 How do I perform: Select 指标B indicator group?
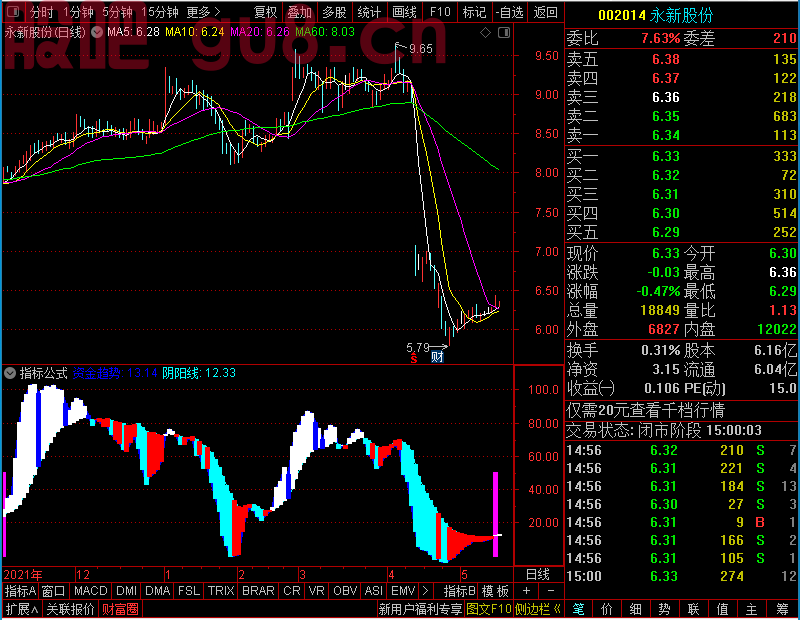[x=460, y=591]
